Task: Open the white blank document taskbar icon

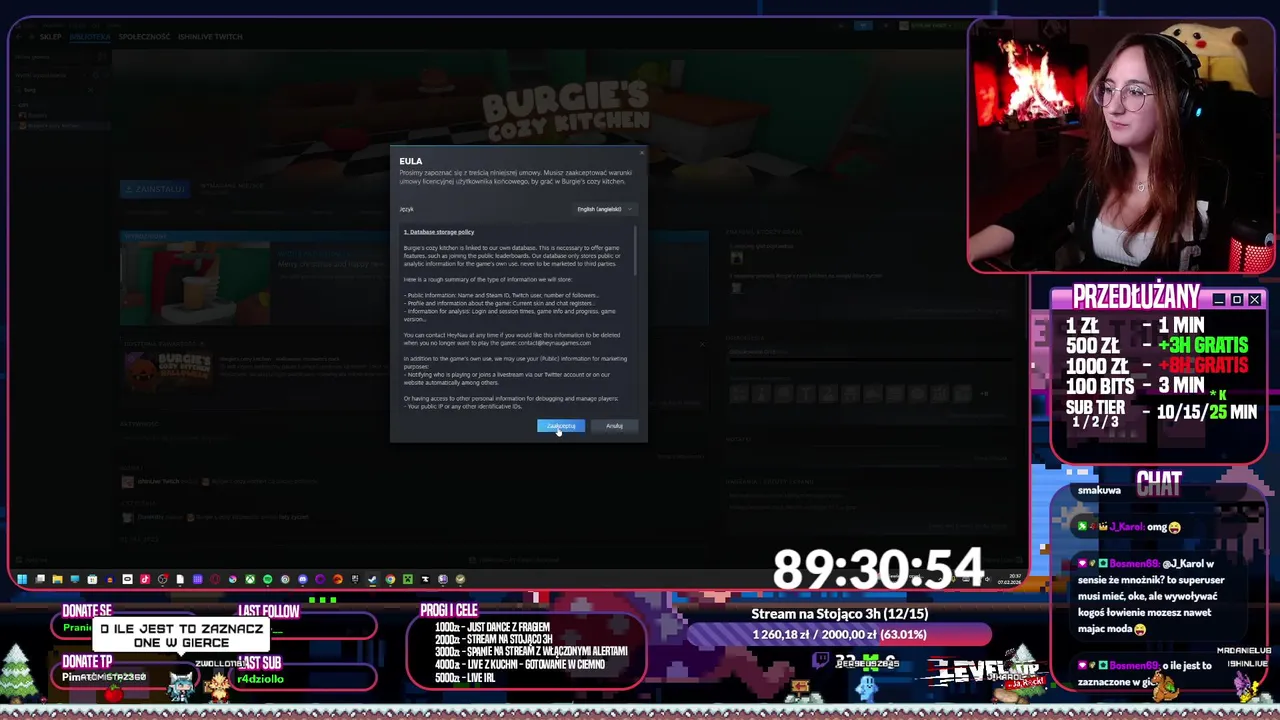Action: 180,579
